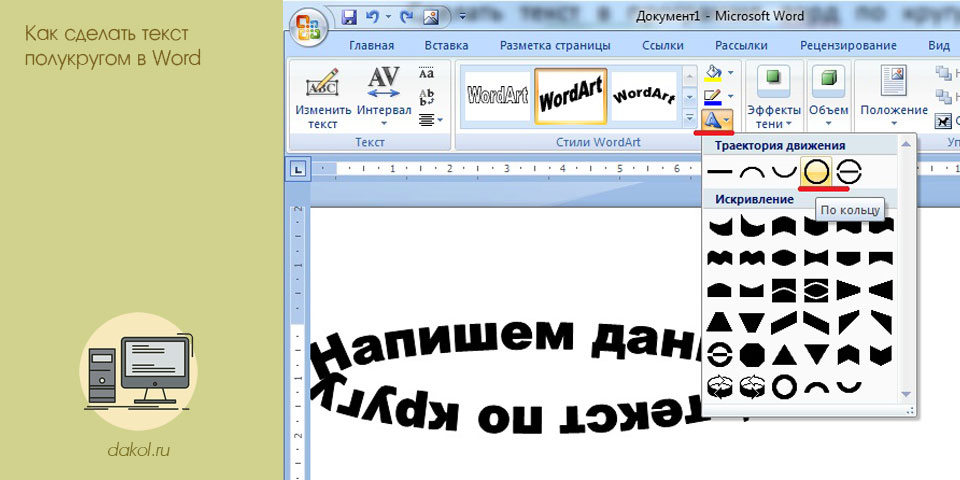The width and height of the screenshot is (960, 480).
Task: Select the chevron up warp shape
Action: 849,354
